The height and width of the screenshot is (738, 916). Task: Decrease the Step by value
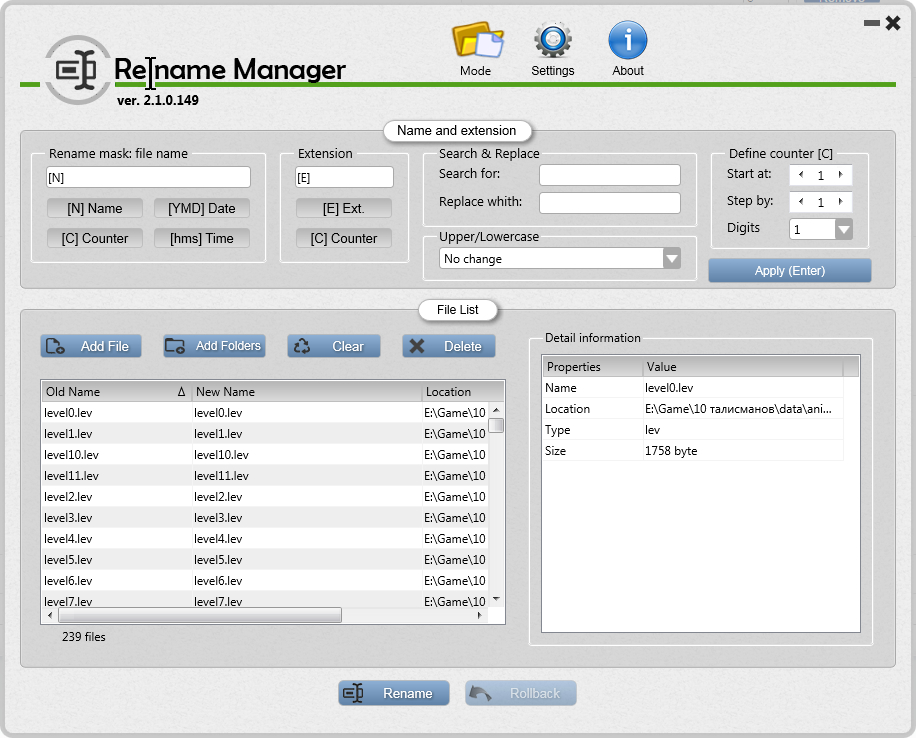(800, 202)
